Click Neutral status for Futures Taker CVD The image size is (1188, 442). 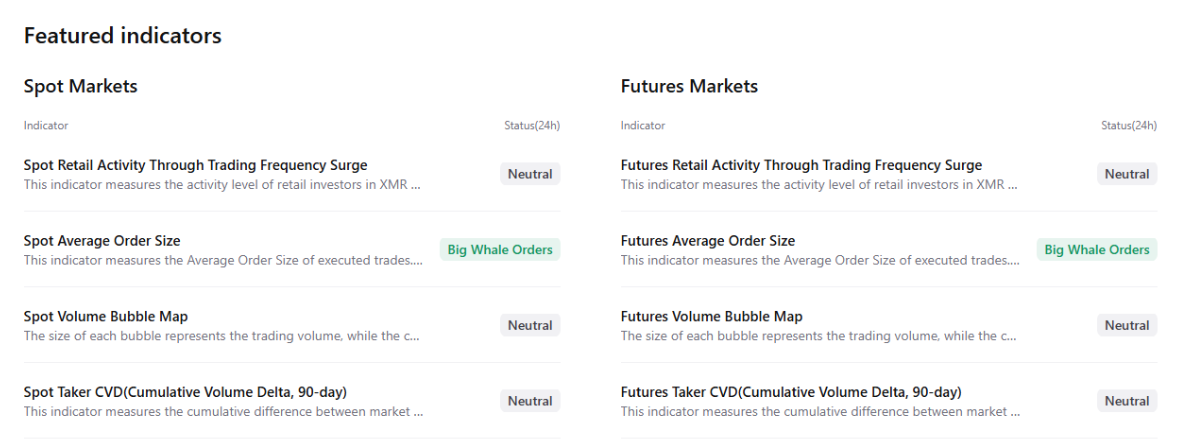click(x=1127, y=401)
